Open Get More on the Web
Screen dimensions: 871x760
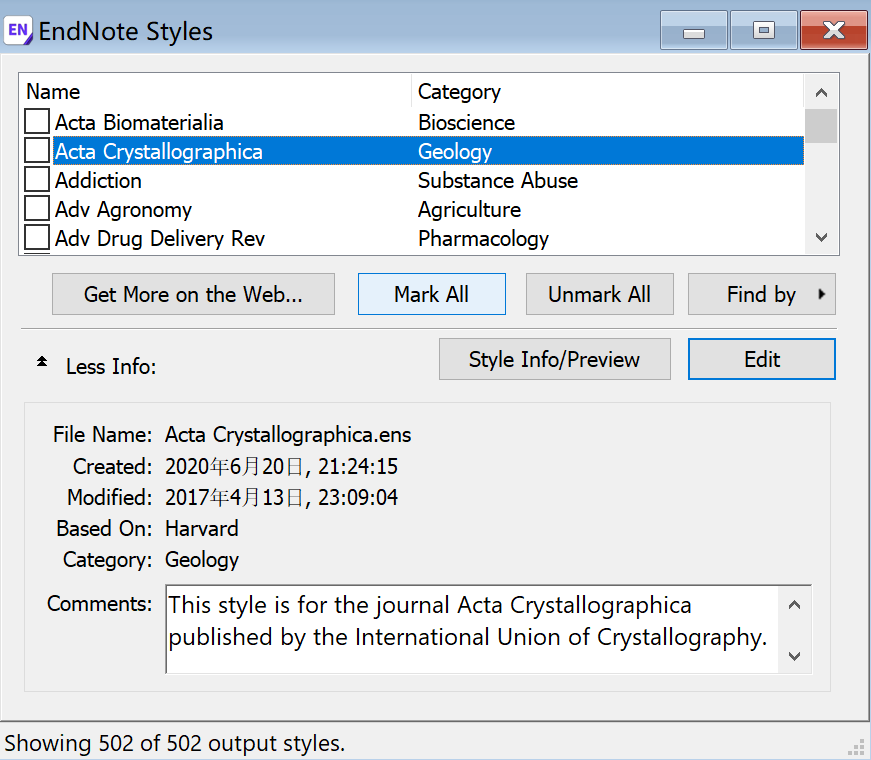193,294
